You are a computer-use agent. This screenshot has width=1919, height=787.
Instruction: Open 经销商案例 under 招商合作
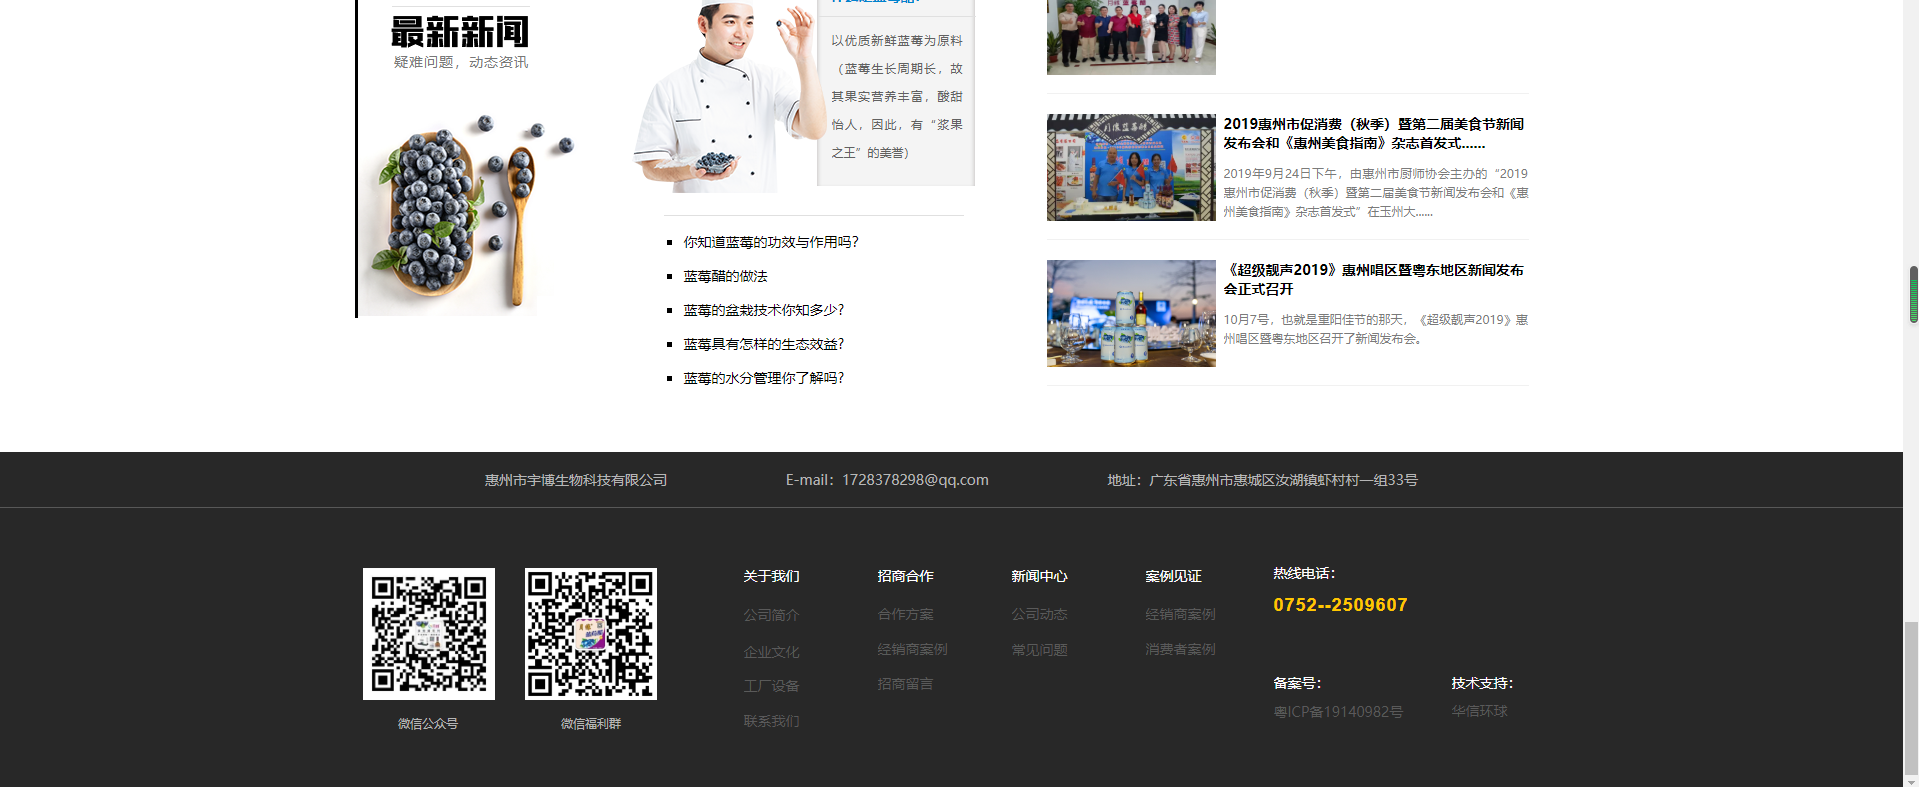point(912,649)
